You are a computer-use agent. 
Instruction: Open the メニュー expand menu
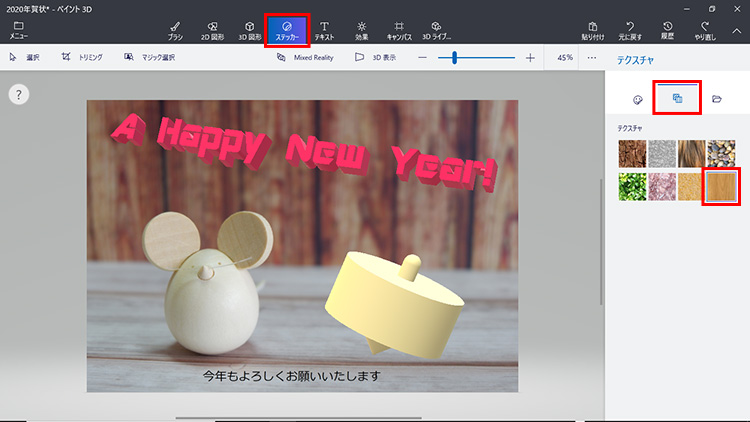click(x=18, y=28)
